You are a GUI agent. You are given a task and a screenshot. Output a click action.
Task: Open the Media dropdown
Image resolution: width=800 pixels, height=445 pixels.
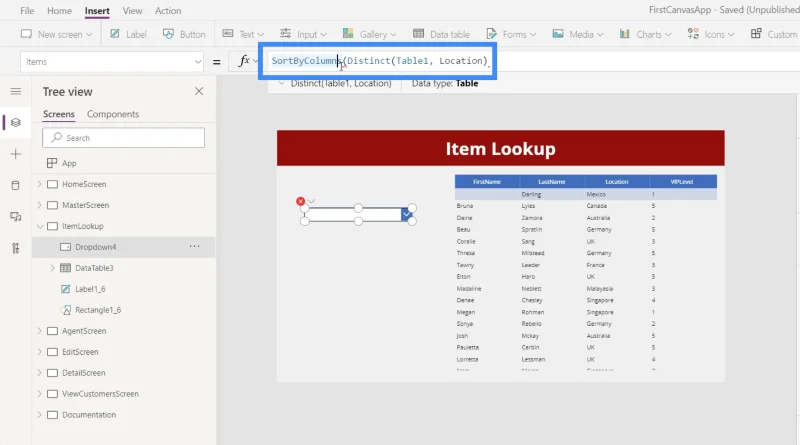click(x=578, y=34)
